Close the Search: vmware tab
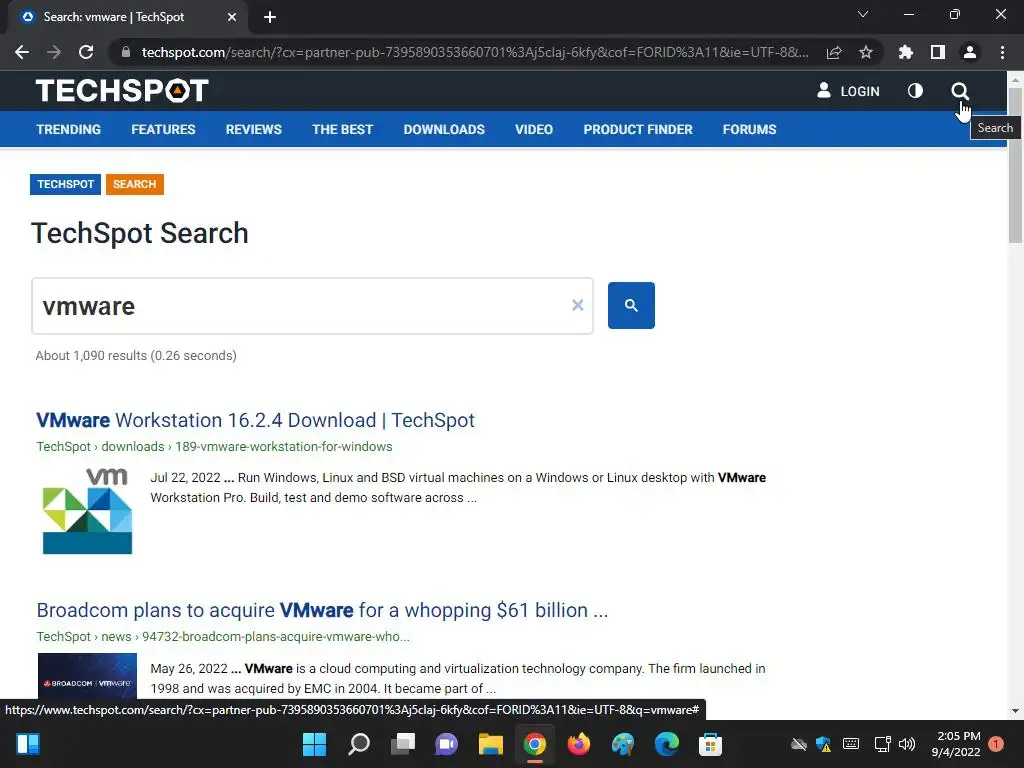1024x768 pixels. tap(232, 17)
